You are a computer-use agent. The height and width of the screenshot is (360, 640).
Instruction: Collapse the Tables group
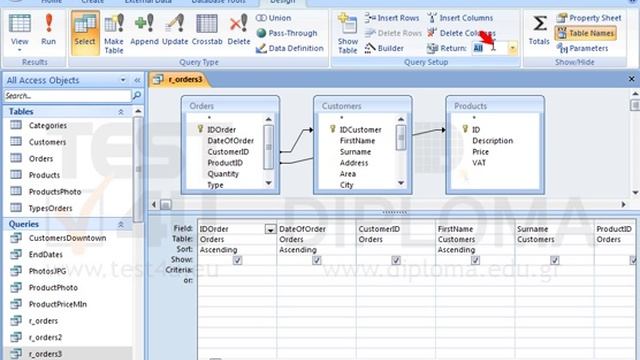121,111
